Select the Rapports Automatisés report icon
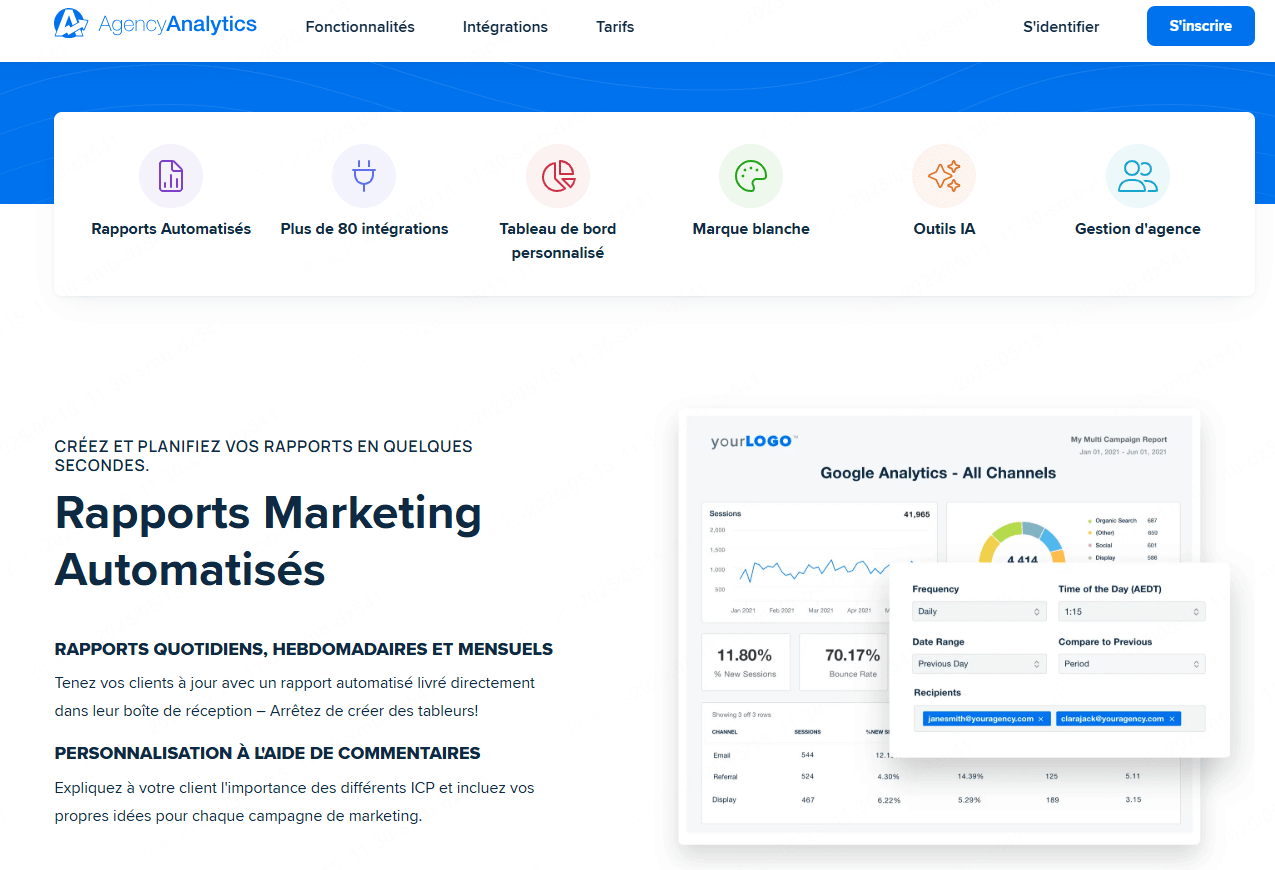Screen dimensions: 1275x870 coord(171,176)
